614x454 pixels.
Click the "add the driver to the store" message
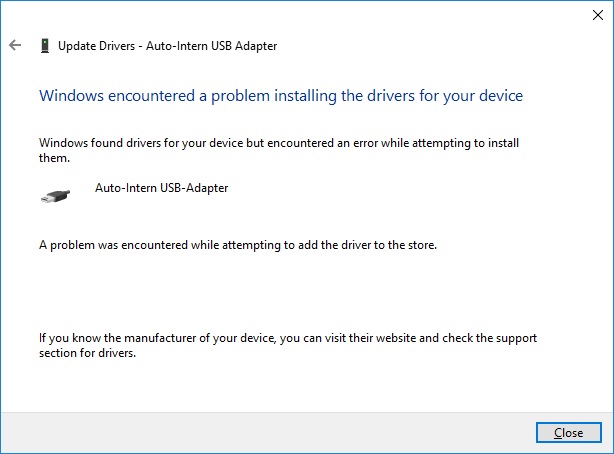(x=362, y=243)
